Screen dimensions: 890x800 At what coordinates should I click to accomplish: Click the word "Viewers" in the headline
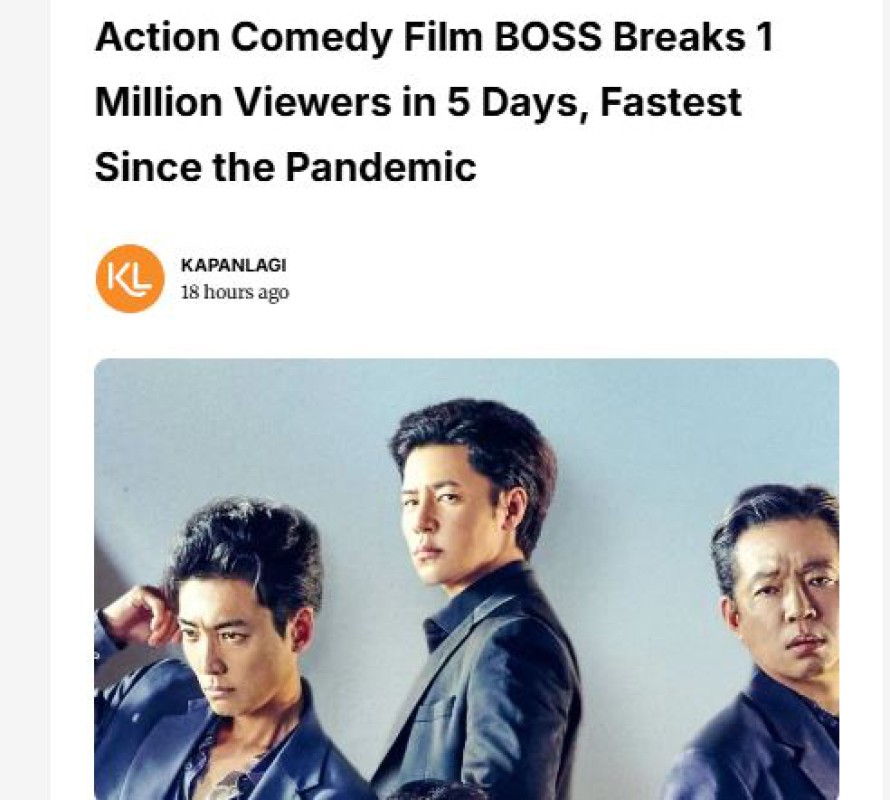(312, 102)
